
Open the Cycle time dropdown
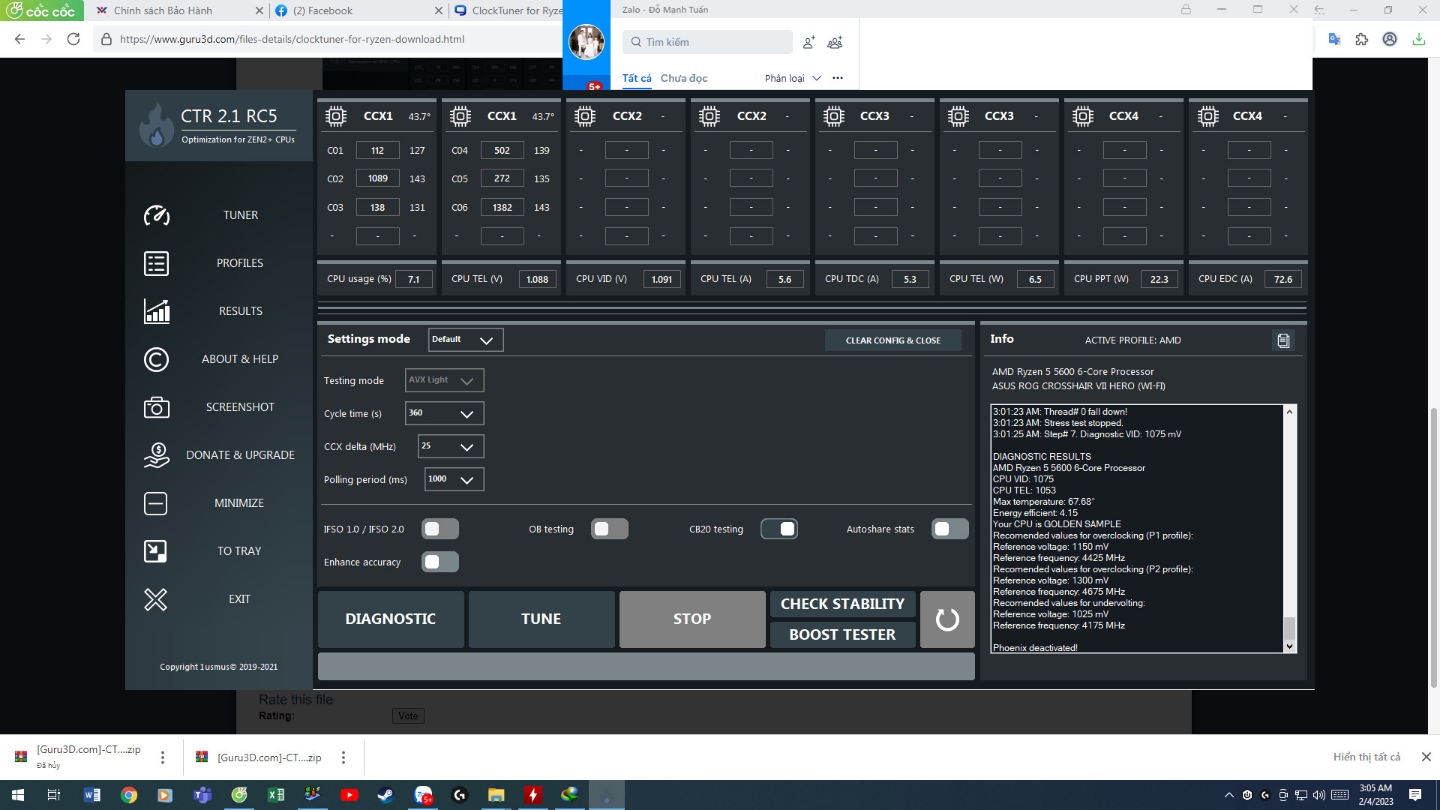tap(445, 413)
